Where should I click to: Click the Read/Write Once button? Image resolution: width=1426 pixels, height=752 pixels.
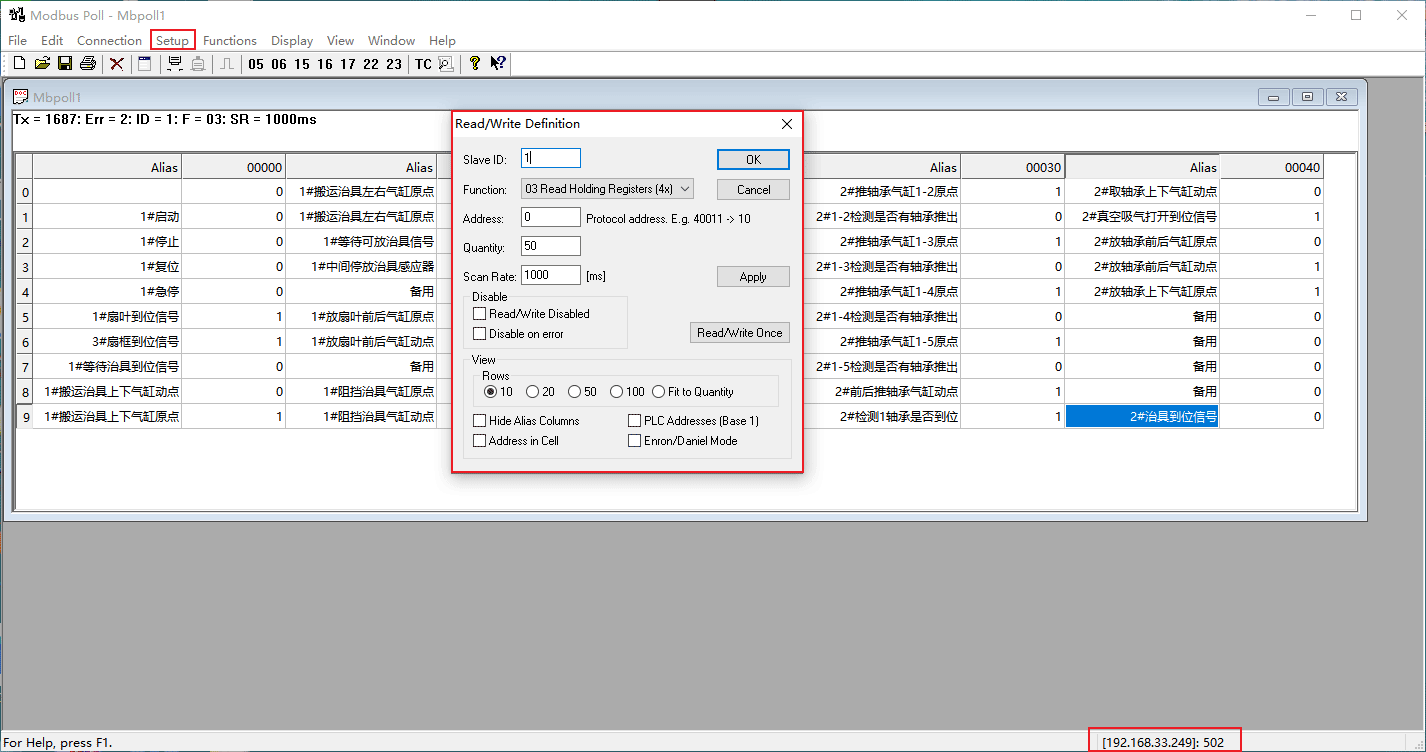[x=740, y=333]
